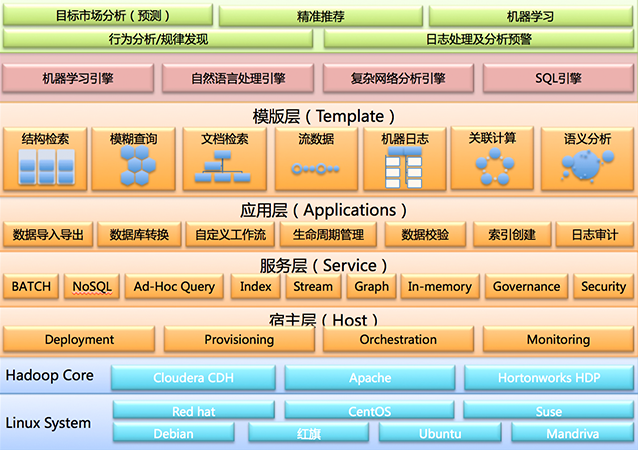Click the 文档检索 hierarchy icon
The image size is (640, 452).
[224, 170]
